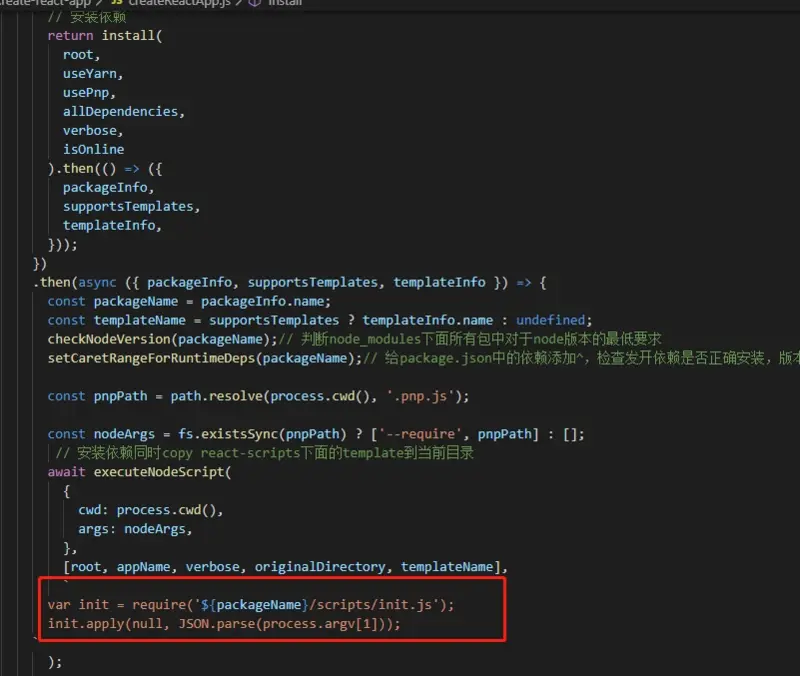Viewport: 800px width, 676px height.
Task: Click the '.pnp.js' string literal
Action: point(420,396)
